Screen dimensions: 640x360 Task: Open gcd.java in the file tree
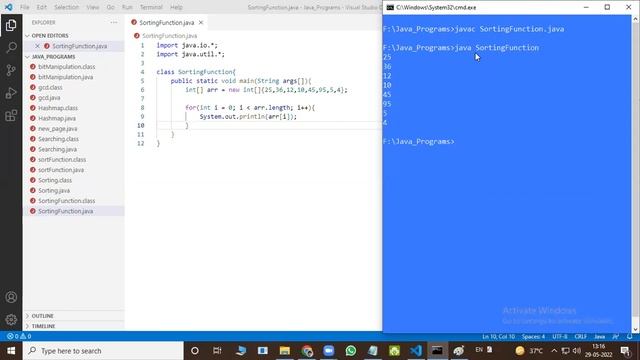click(x=49, y=98)
